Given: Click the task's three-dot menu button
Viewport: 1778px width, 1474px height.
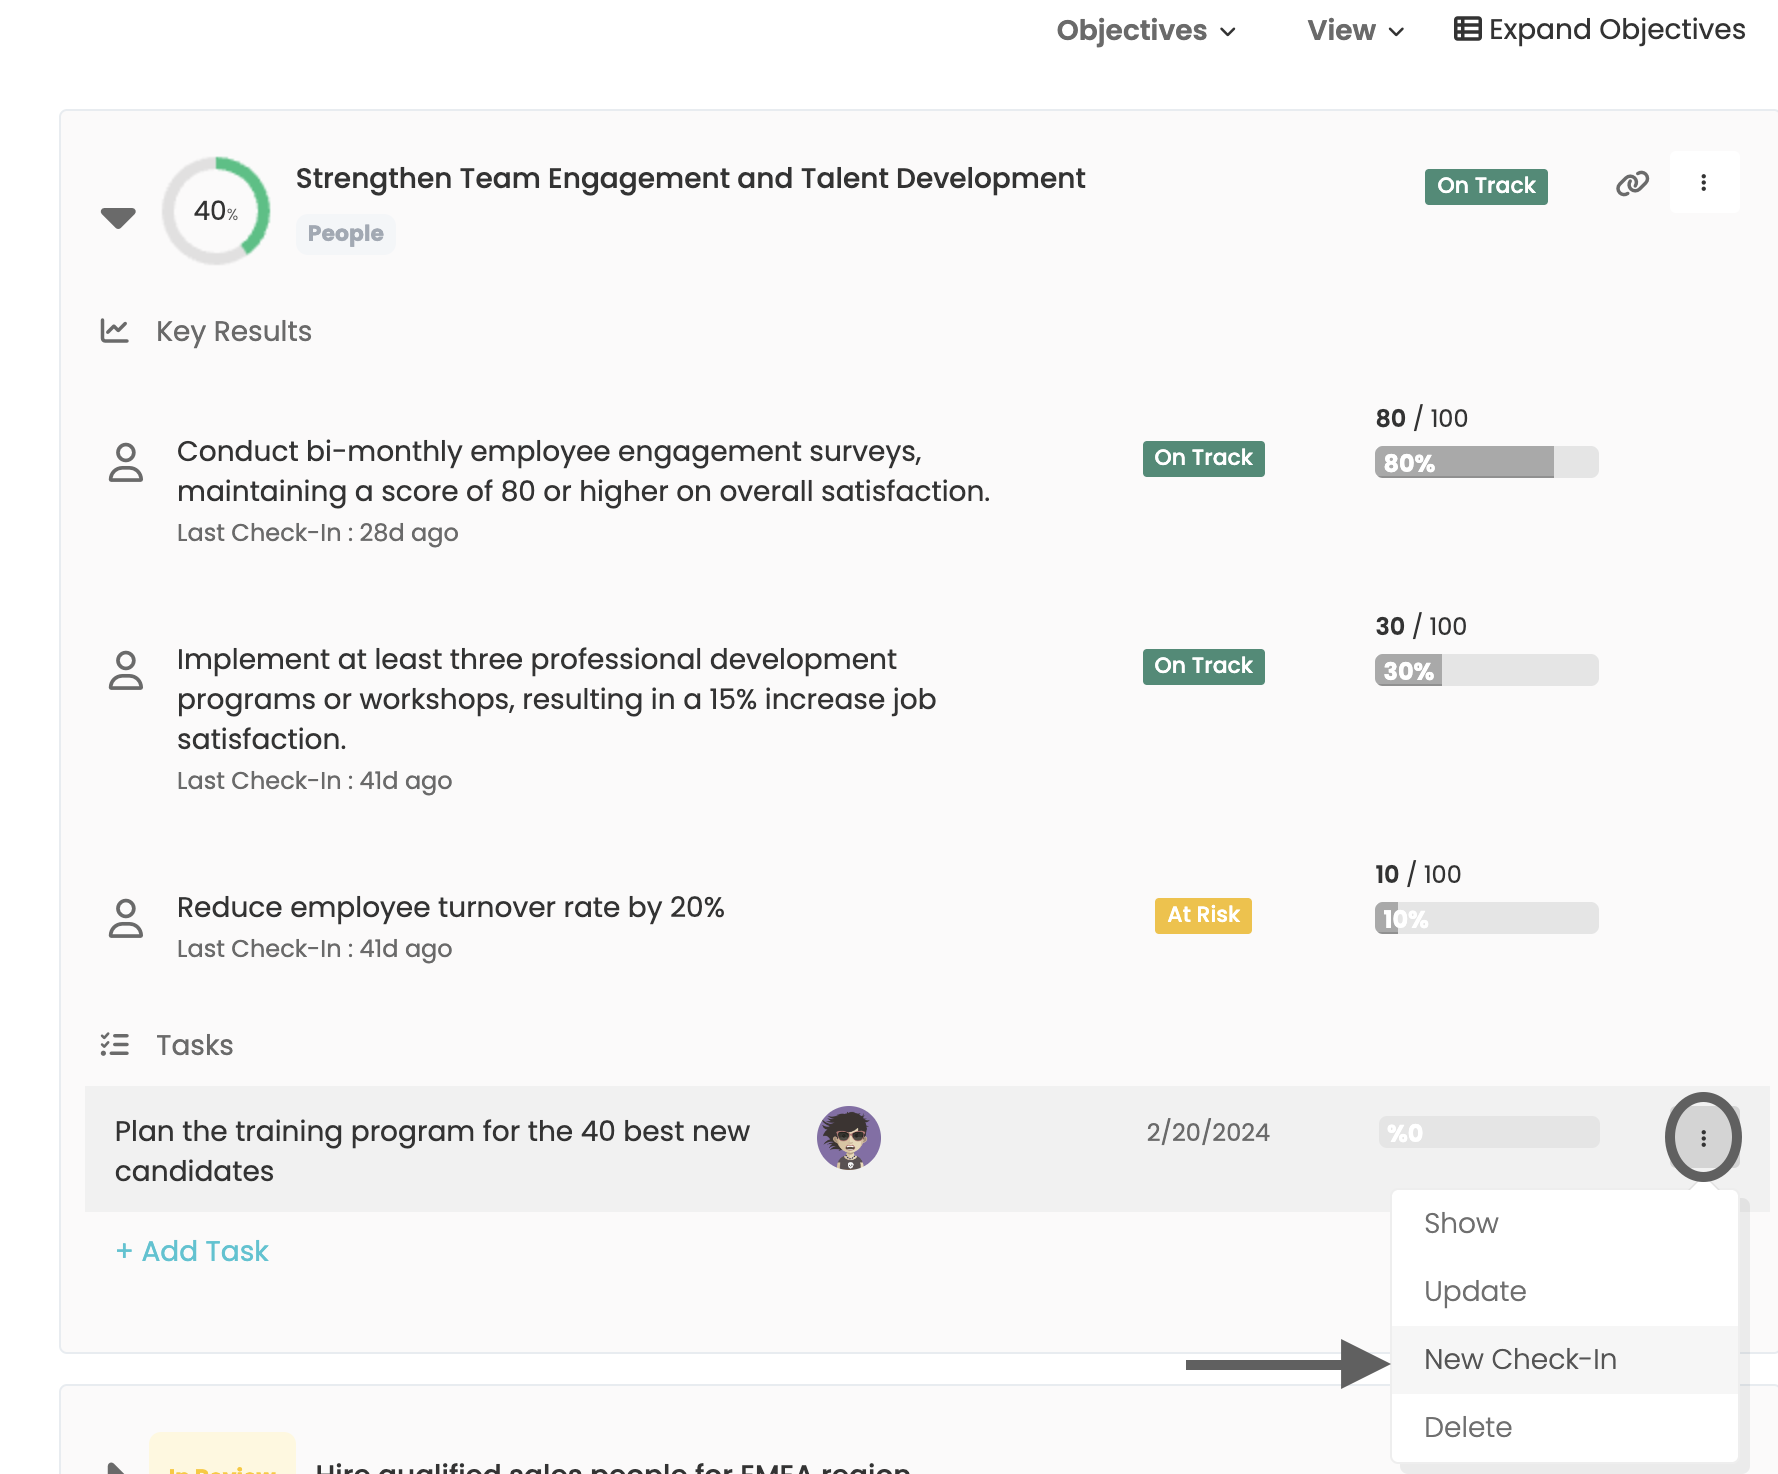Looking at the screenshot, I should (x=1703, y=1138).
